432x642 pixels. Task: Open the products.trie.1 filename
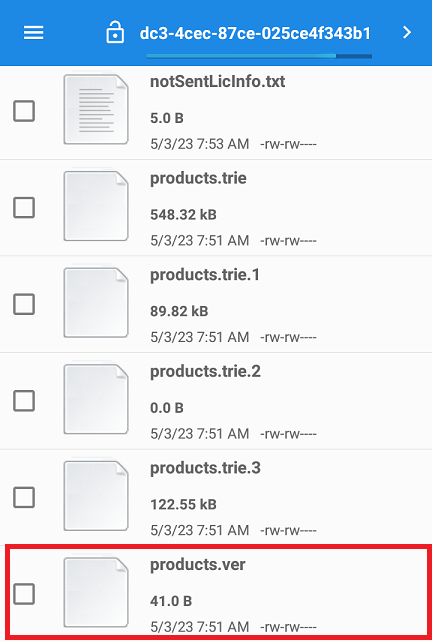(205, 275)
